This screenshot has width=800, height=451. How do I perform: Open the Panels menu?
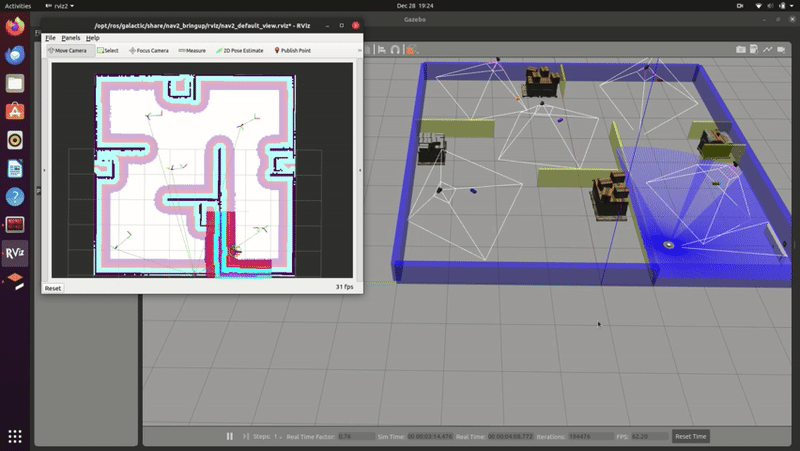click(70, 38)
